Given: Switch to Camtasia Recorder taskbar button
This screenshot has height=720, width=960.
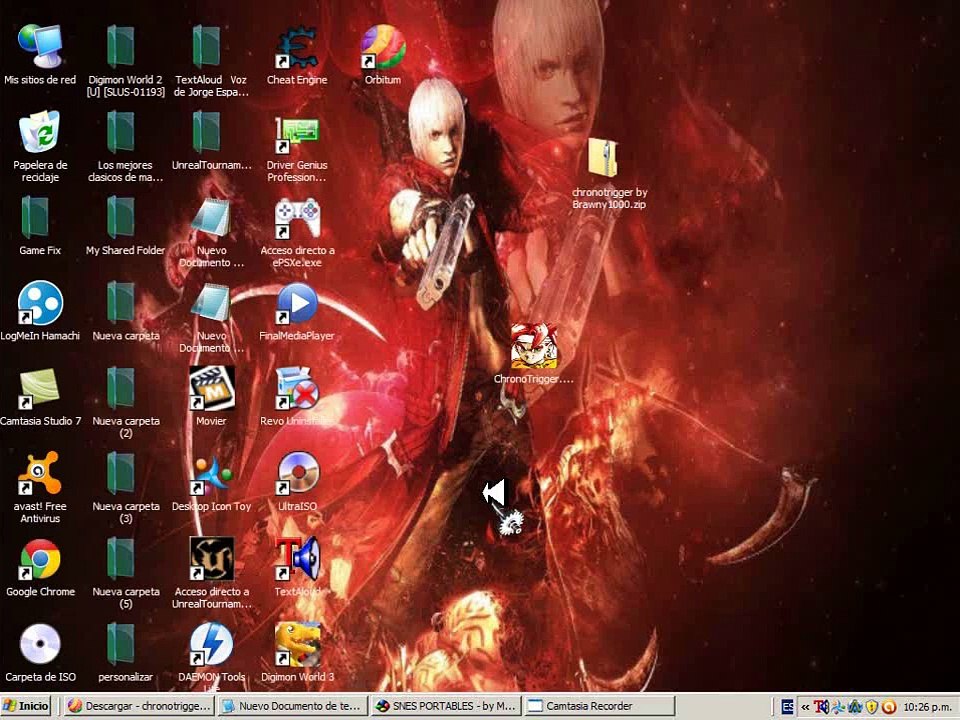Looking at the screenshot, I should [600, 706].
